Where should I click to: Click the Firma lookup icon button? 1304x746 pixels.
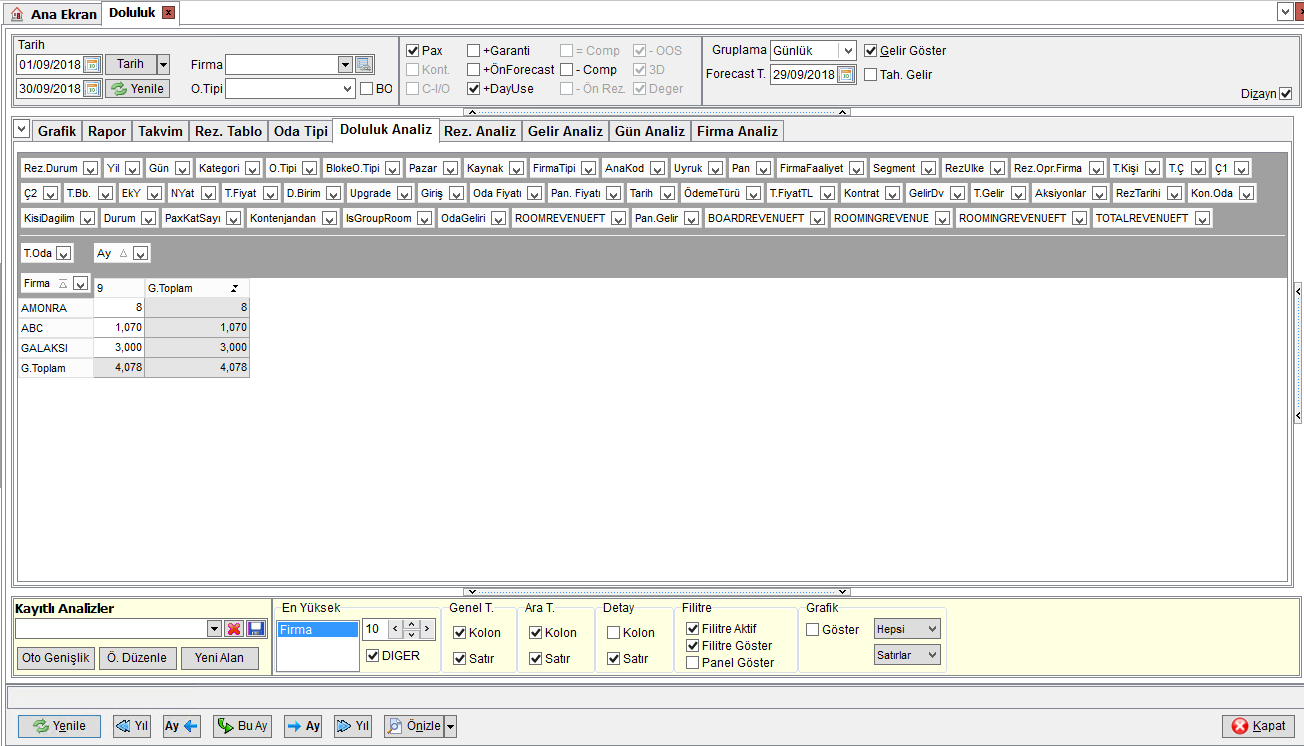tap(364, 64)
